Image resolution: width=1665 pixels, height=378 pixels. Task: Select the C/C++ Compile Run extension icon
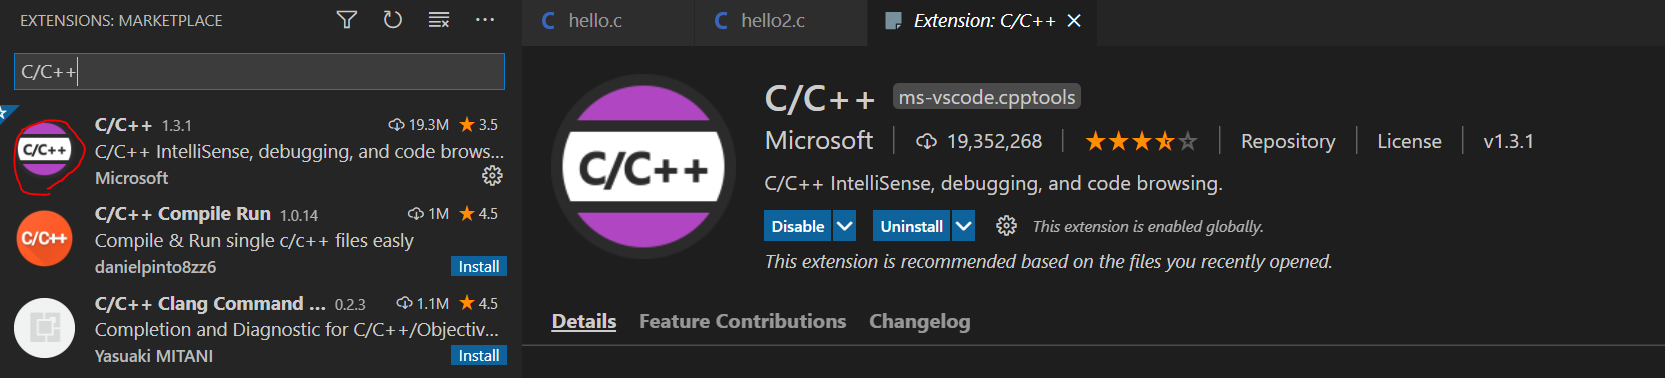45,239
